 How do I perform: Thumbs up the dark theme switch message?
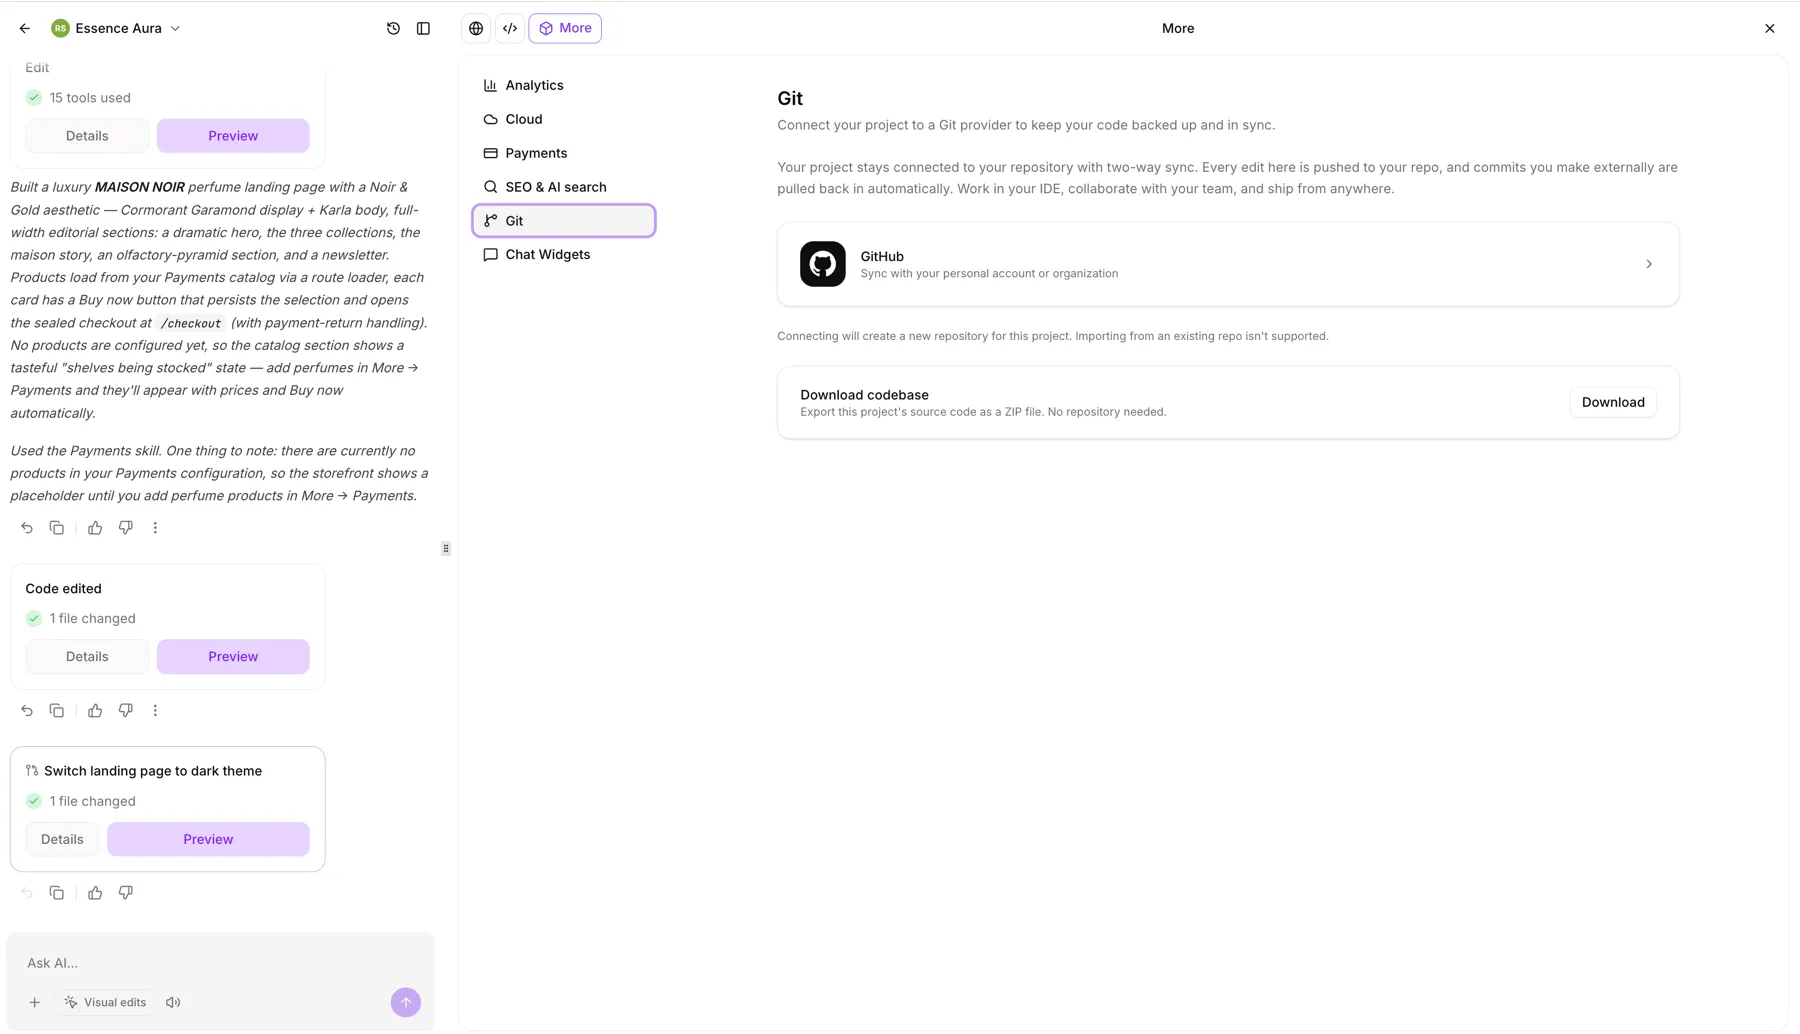tap(95, 893)
